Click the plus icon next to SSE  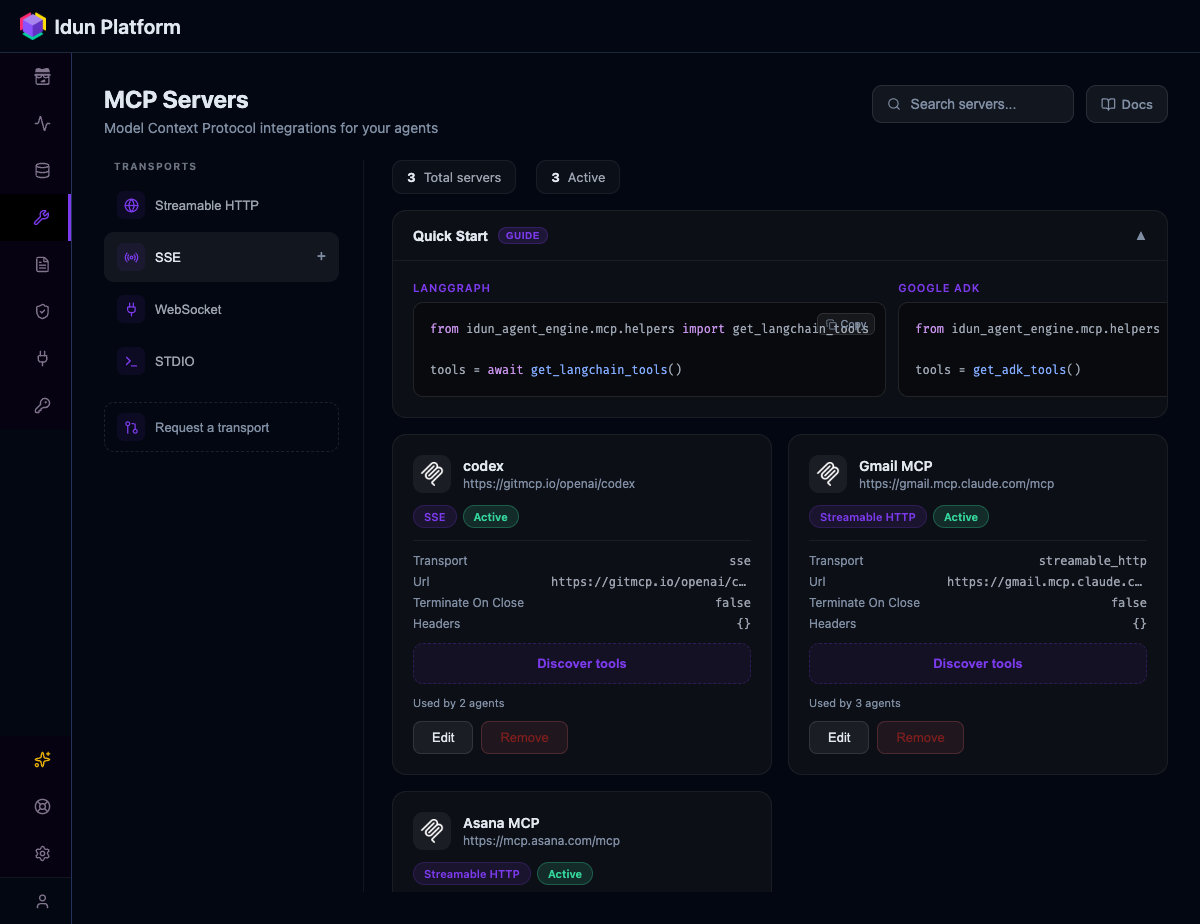coord(321,257)
